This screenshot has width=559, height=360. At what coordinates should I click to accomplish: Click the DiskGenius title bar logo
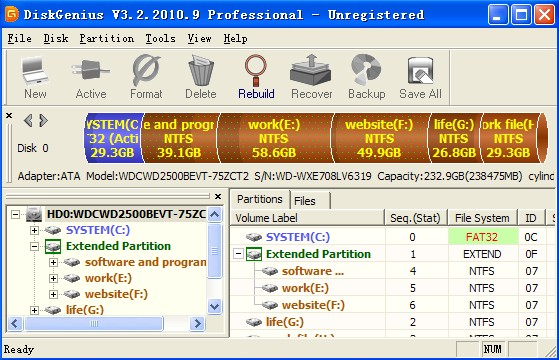[11, 14]
